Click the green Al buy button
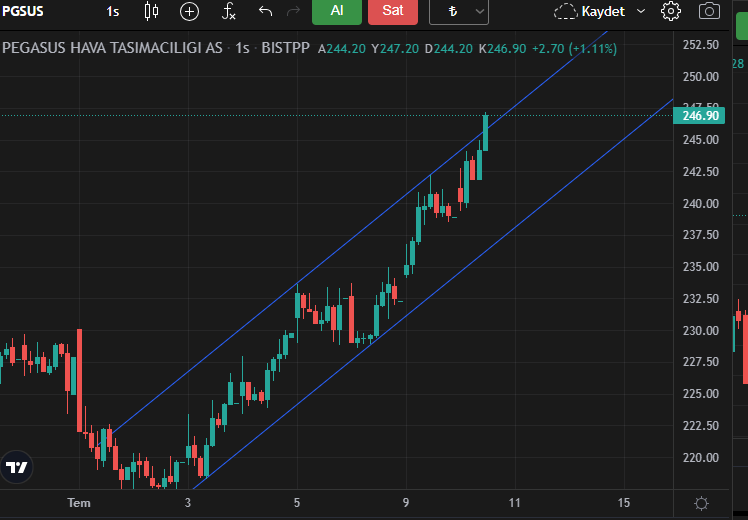Image resolution: width=748 pixels, height=520 pixels. pos(337,11)
